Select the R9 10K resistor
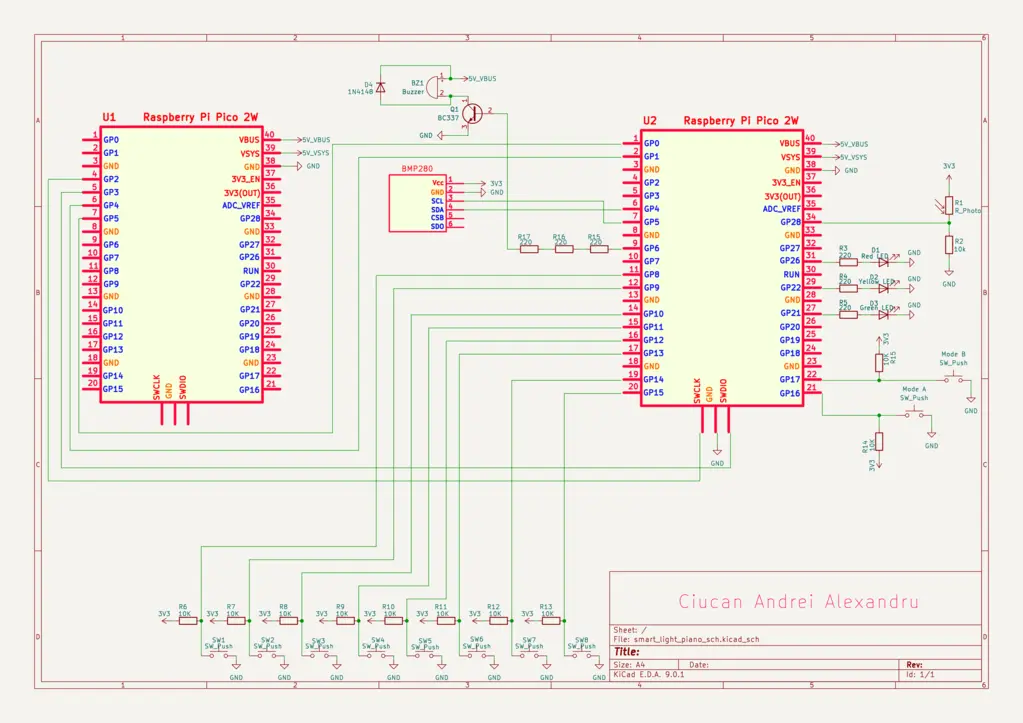Screen dimensions: 1023x723 pyautogui.click(x=345, y=621)
